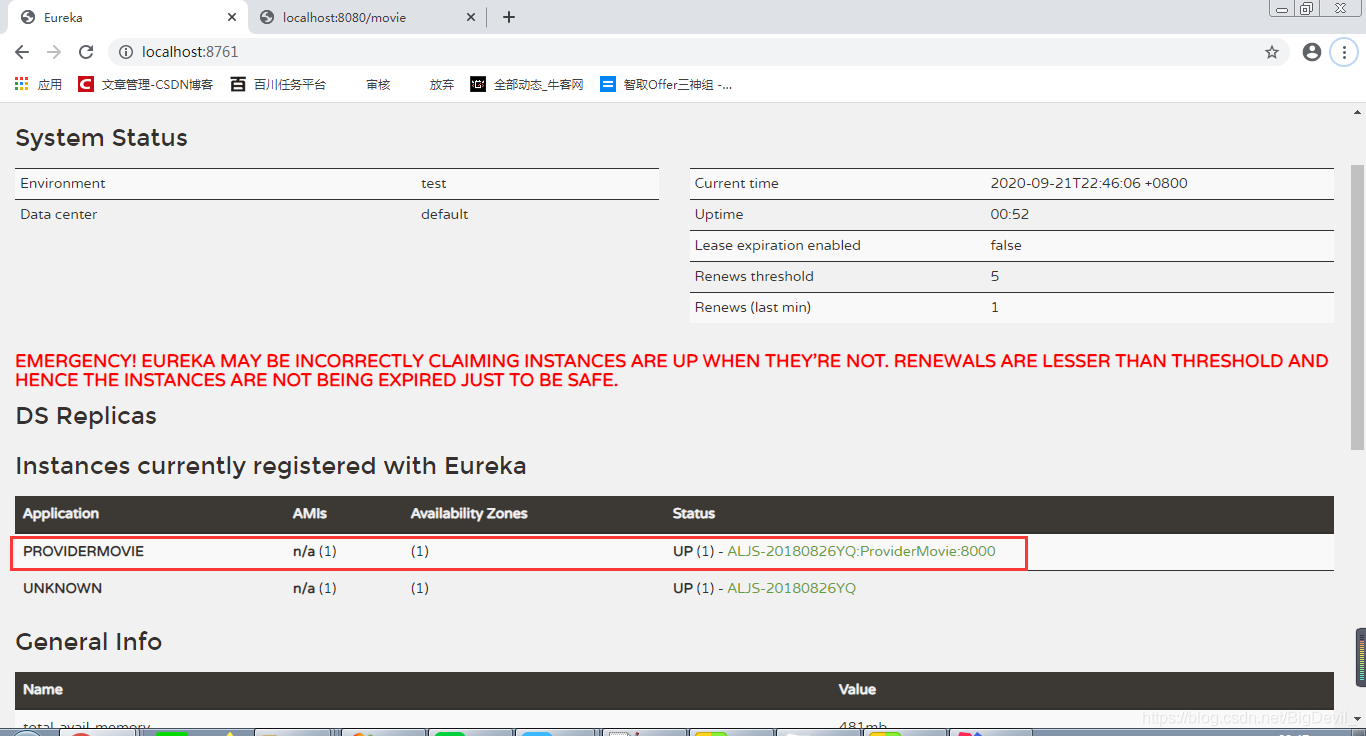Screen dimensions: 1366x736
Task: Click the DS Replicas heading
Action: (x=86, y=416)
